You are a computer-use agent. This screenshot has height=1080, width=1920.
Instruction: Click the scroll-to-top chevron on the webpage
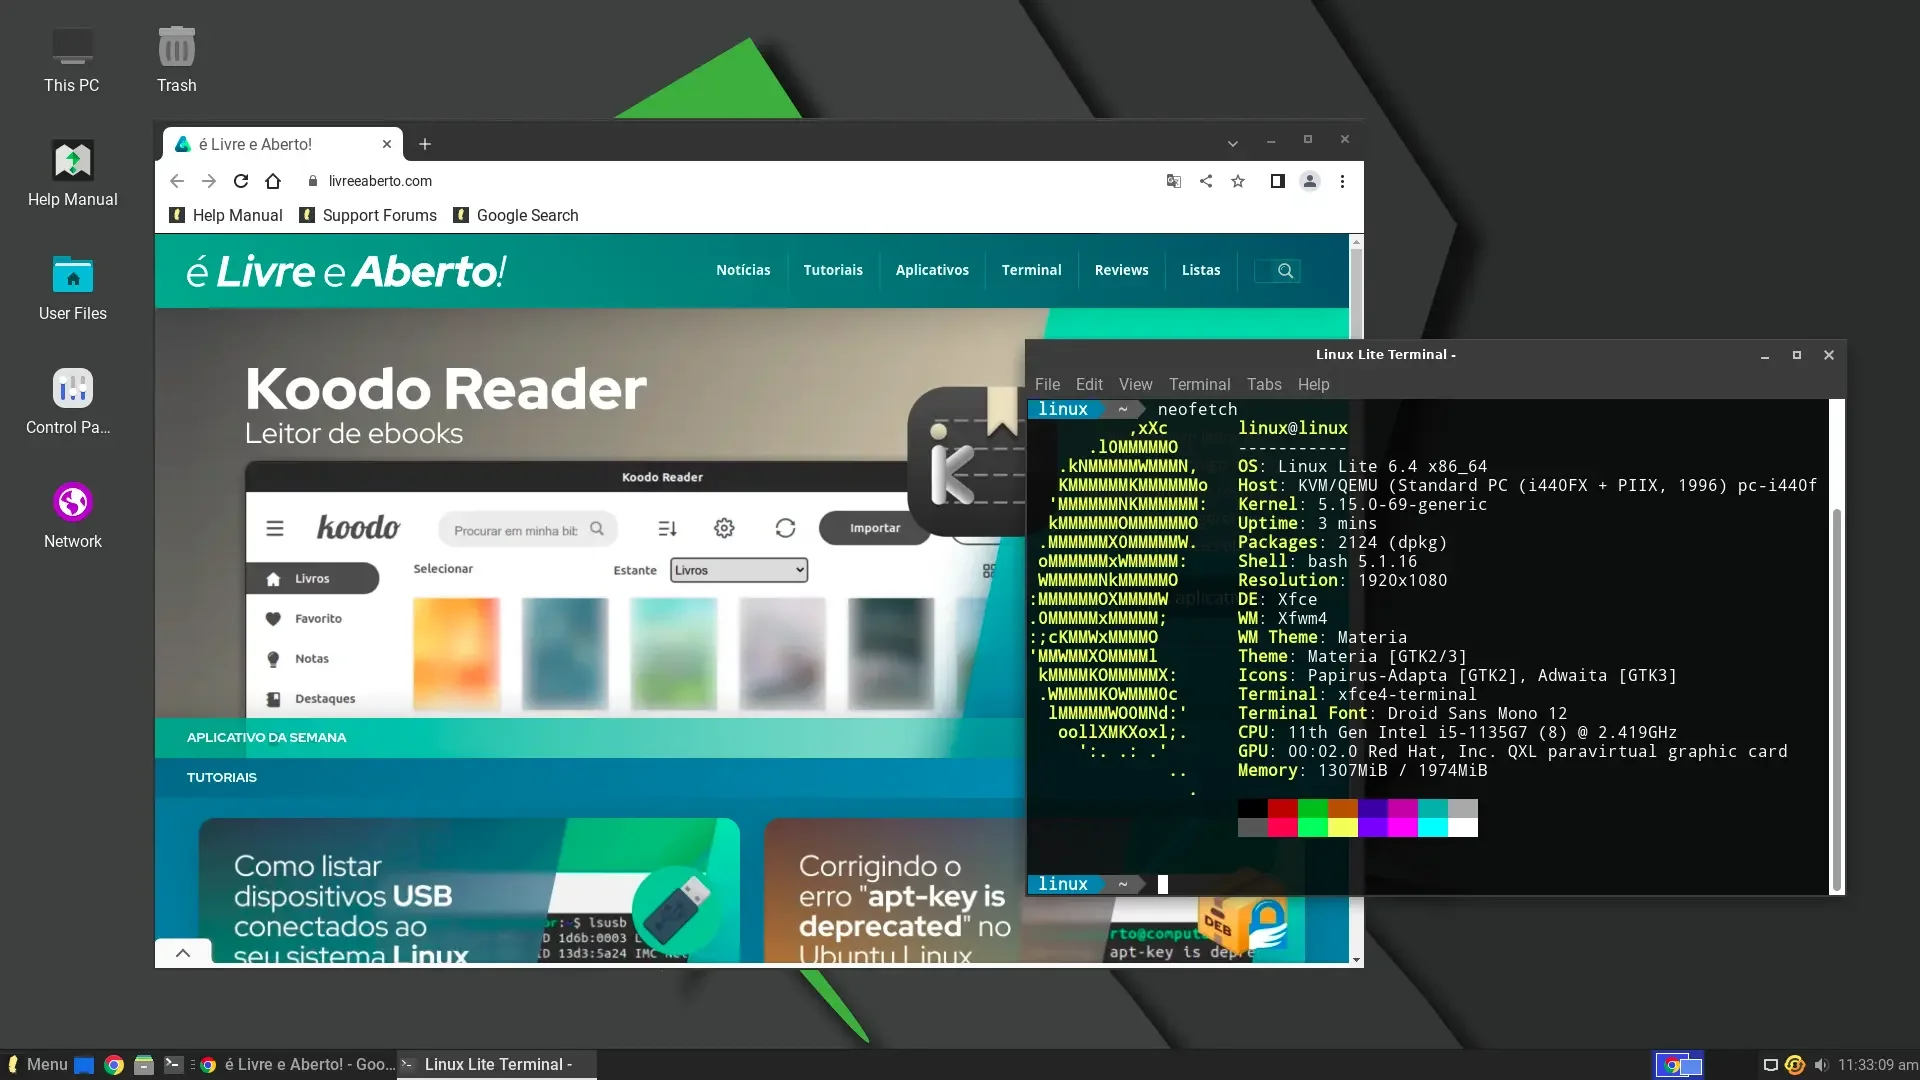tap(183, 953)
